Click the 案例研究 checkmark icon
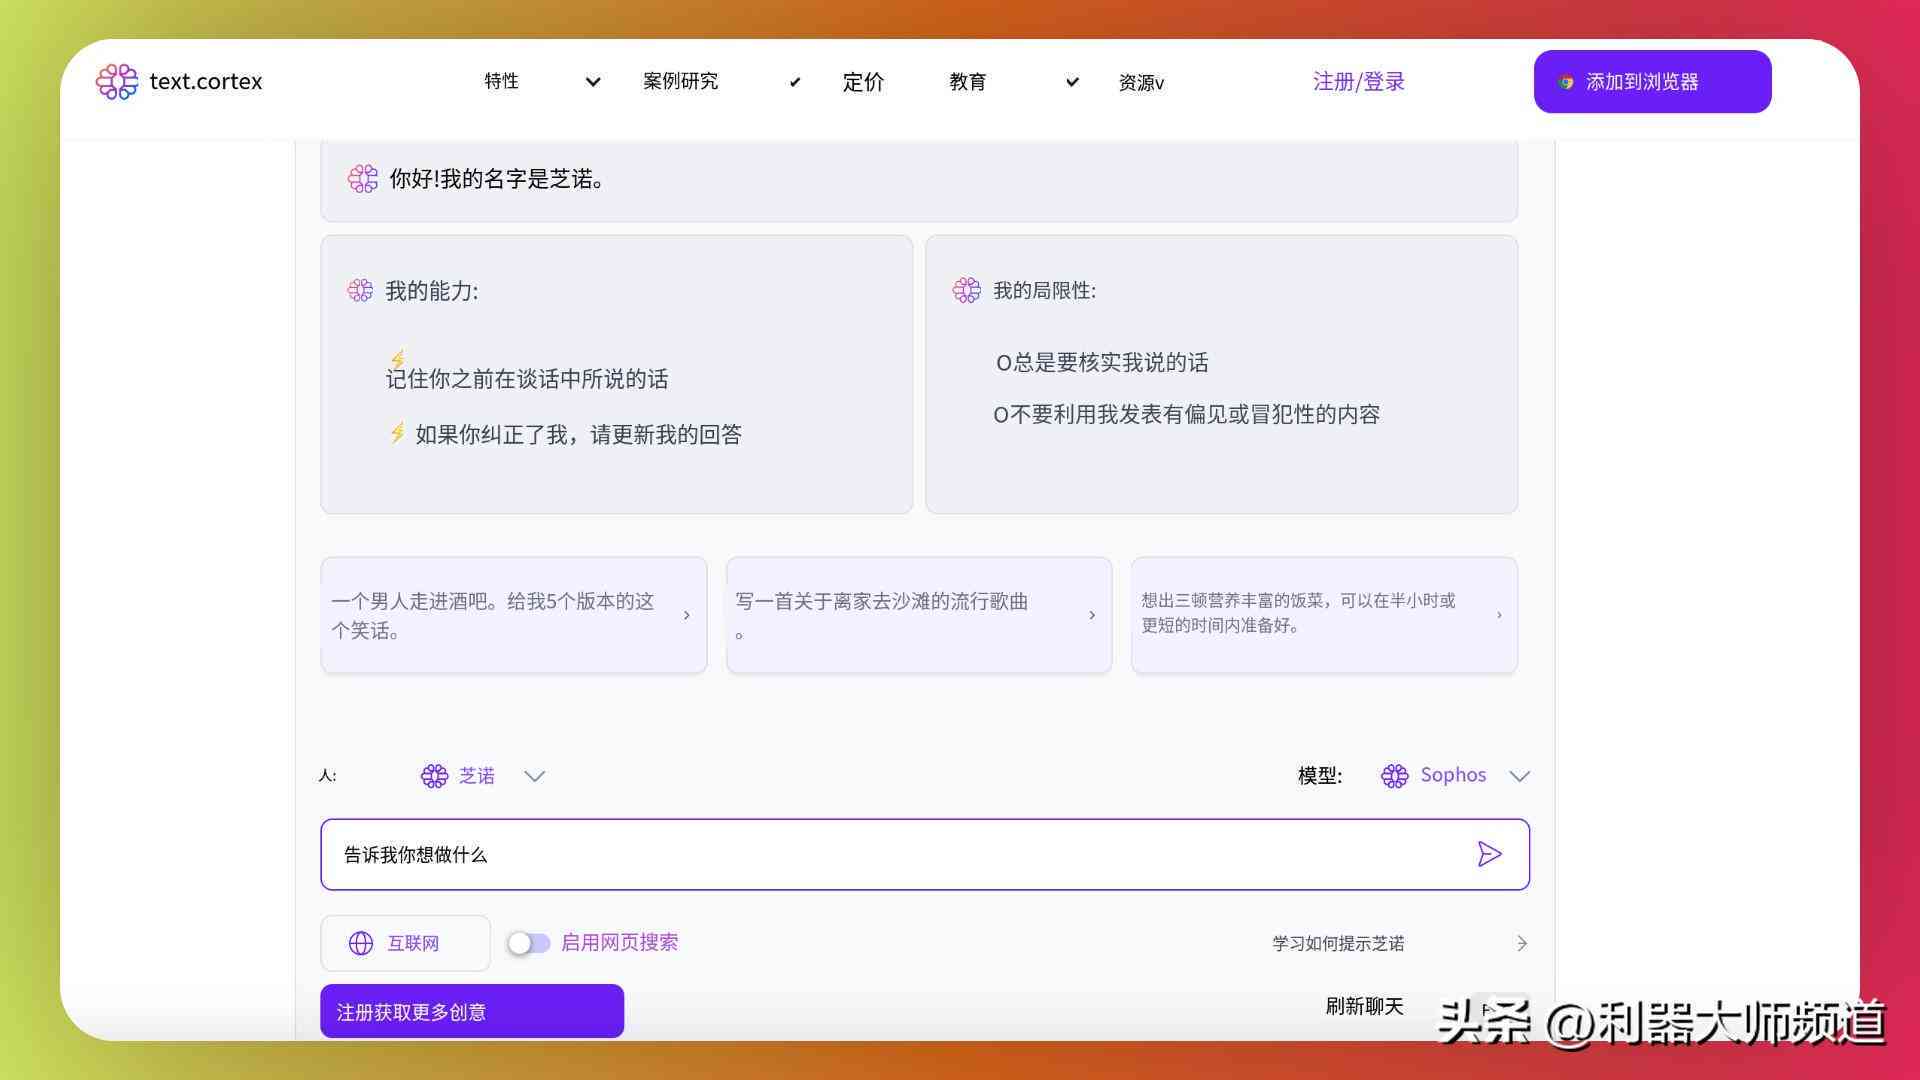Image resolution: width=1920 pixels, height=1080 pixels. 793,83
